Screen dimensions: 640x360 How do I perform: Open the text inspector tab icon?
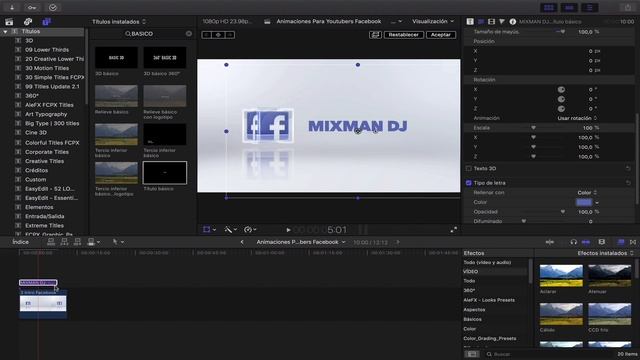pyautogui.click(x=481, y=22)
